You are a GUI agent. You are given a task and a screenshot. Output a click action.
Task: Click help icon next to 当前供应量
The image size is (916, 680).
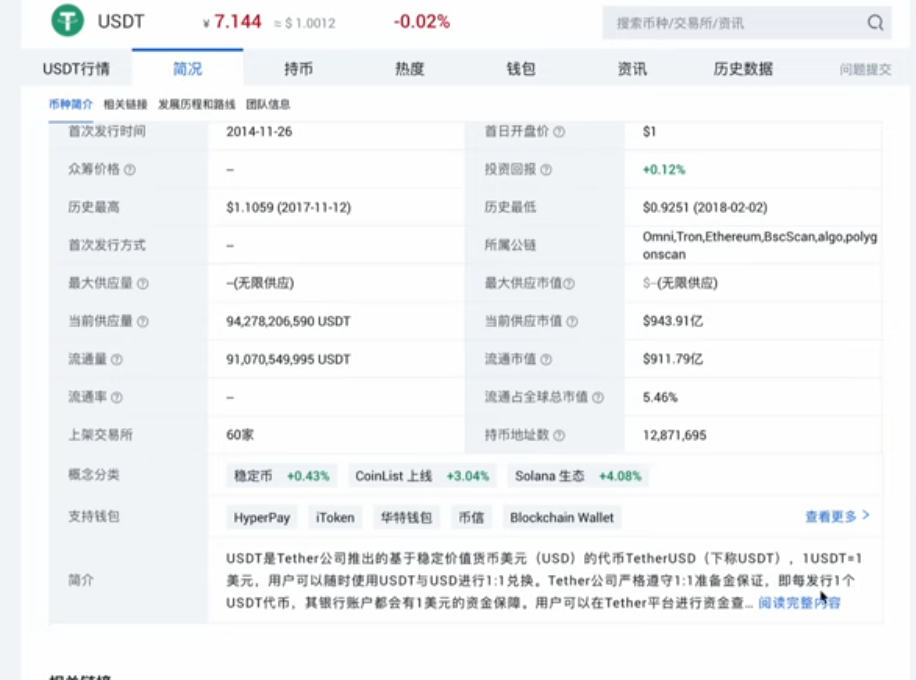point(143,322)
